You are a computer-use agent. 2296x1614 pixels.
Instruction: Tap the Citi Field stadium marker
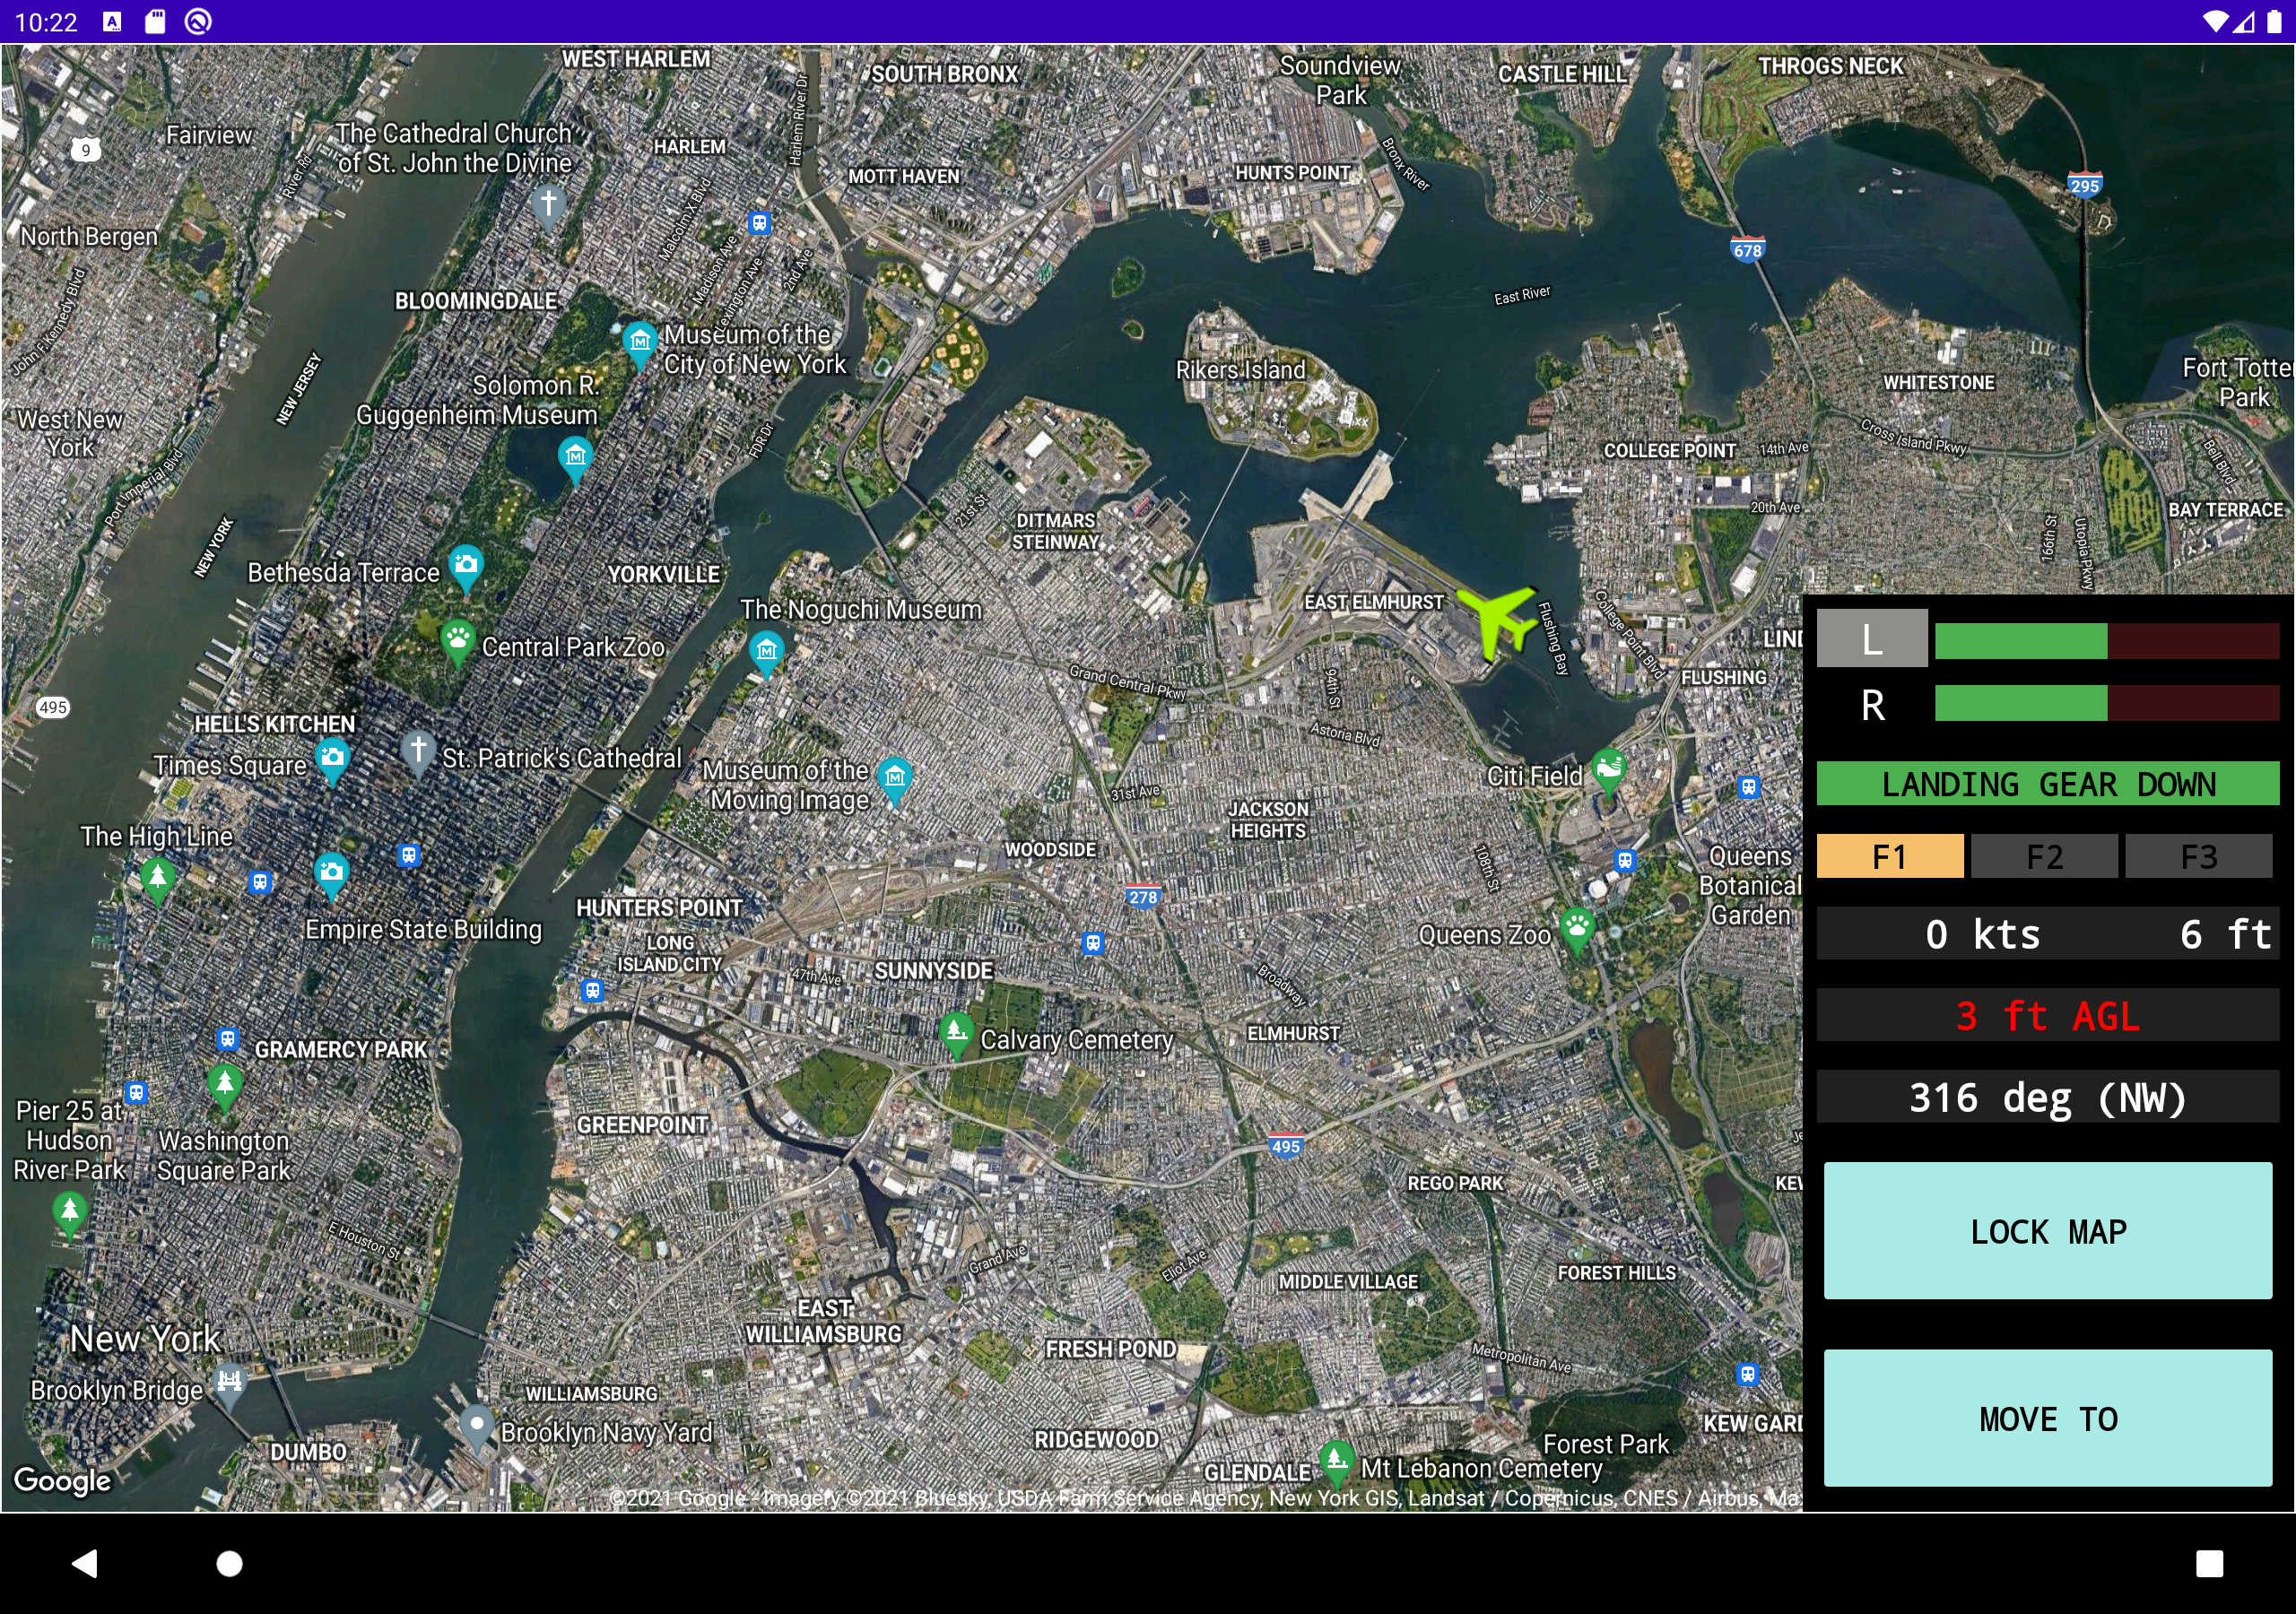1608,771
